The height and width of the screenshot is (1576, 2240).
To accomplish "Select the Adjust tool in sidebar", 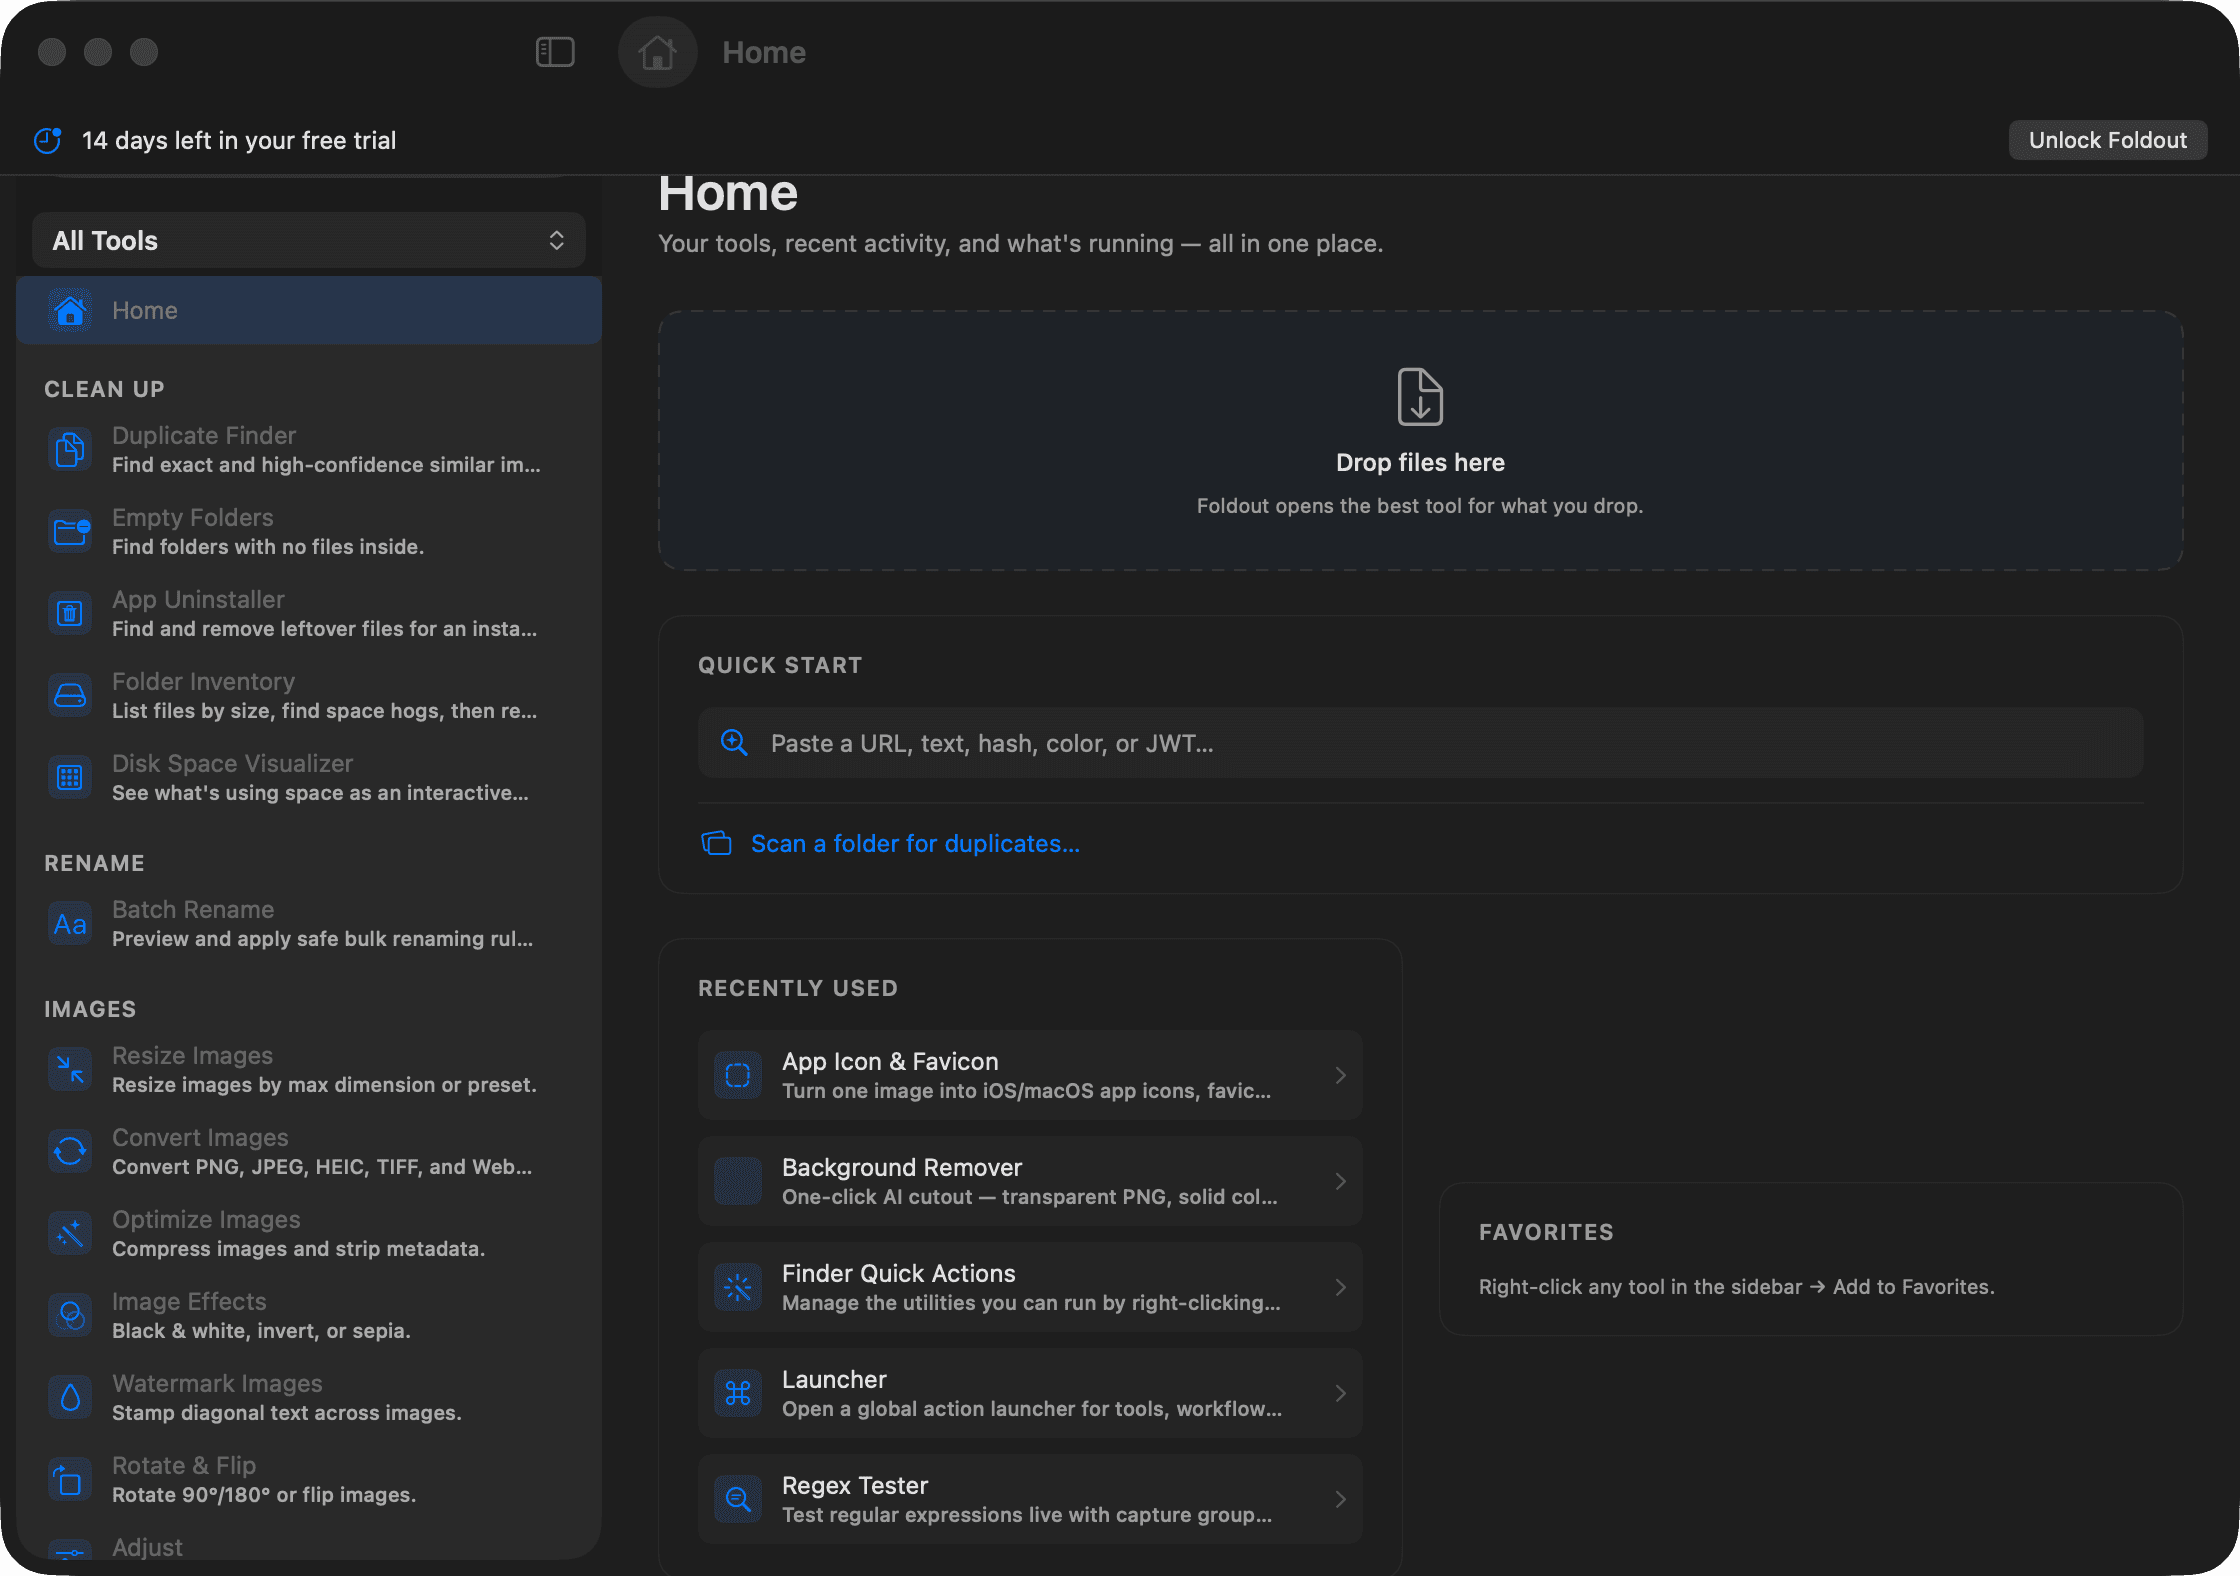I will click(x=147, y=1547).
